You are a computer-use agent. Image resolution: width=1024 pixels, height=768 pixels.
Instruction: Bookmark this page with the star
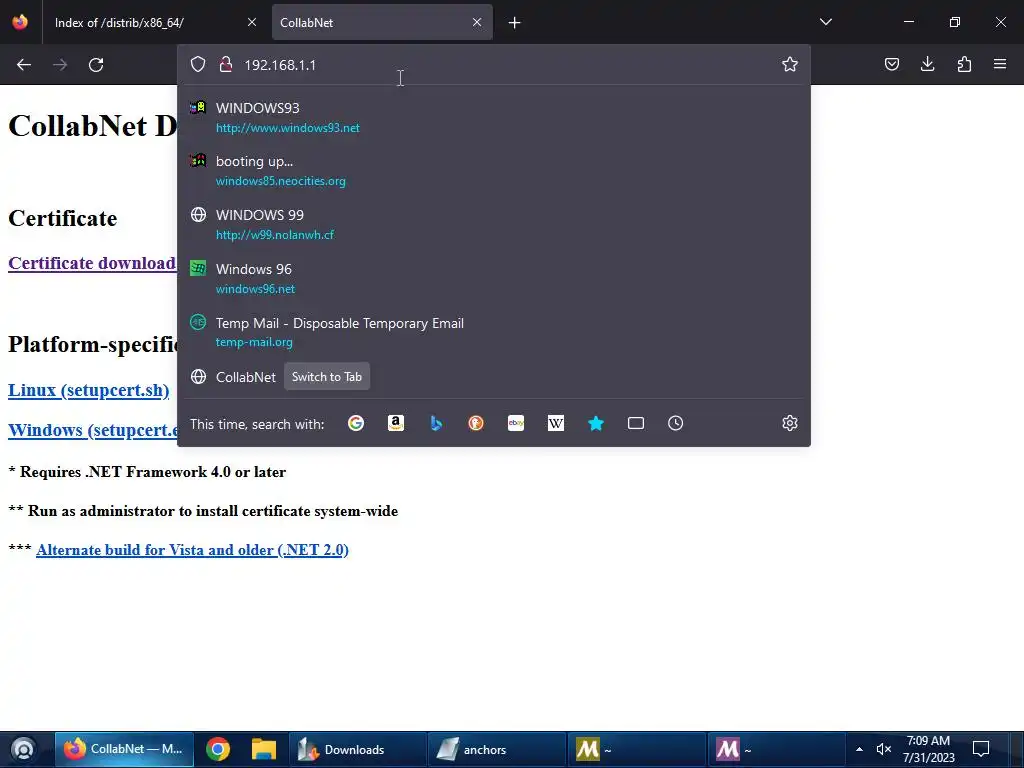790,64
